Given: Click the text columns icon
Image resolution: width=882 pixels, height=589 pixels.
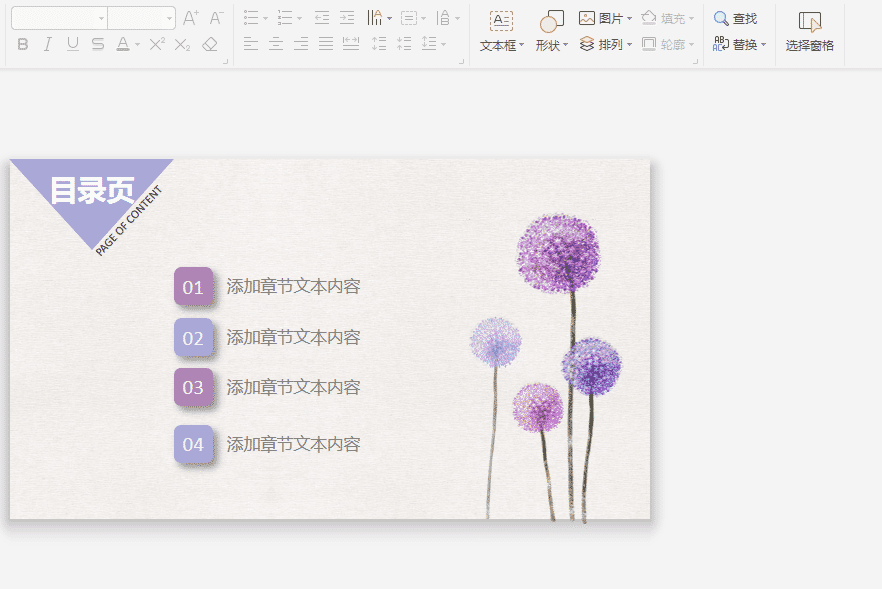Looking at the screenshot, I should pyautogui.click(x=375, y=19).
